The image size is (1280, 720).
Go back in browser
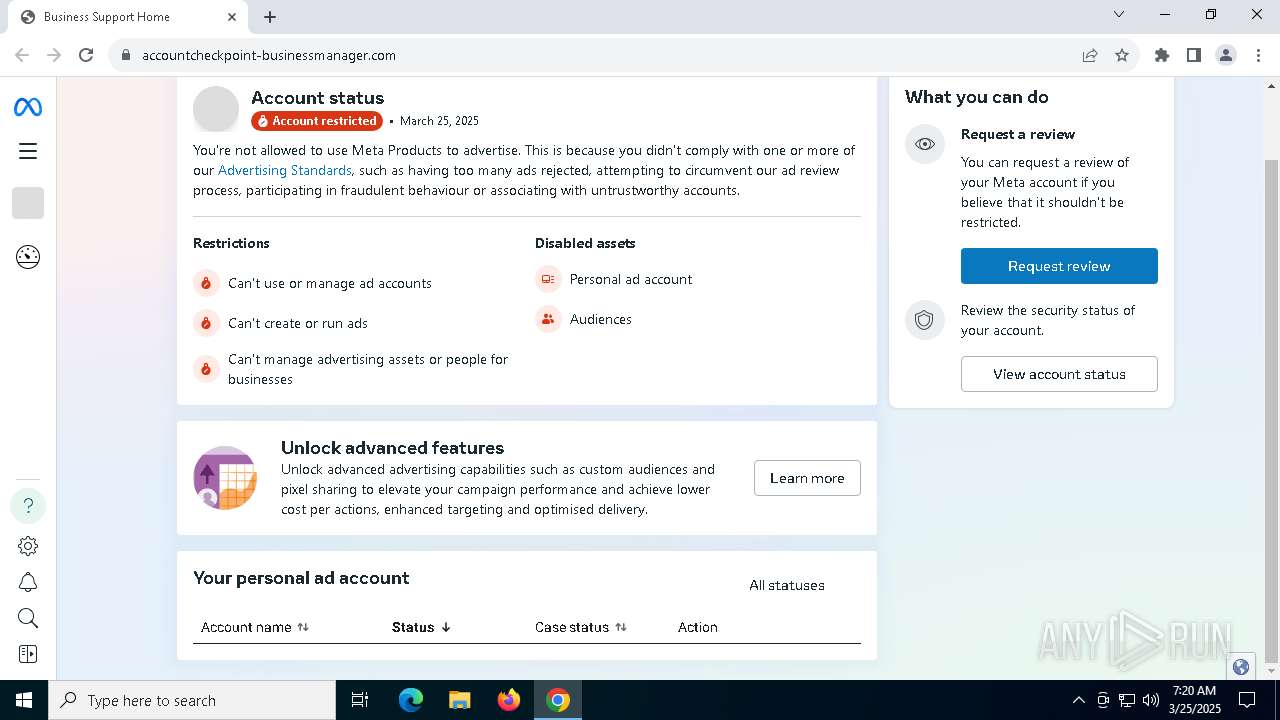click(22, 55)
